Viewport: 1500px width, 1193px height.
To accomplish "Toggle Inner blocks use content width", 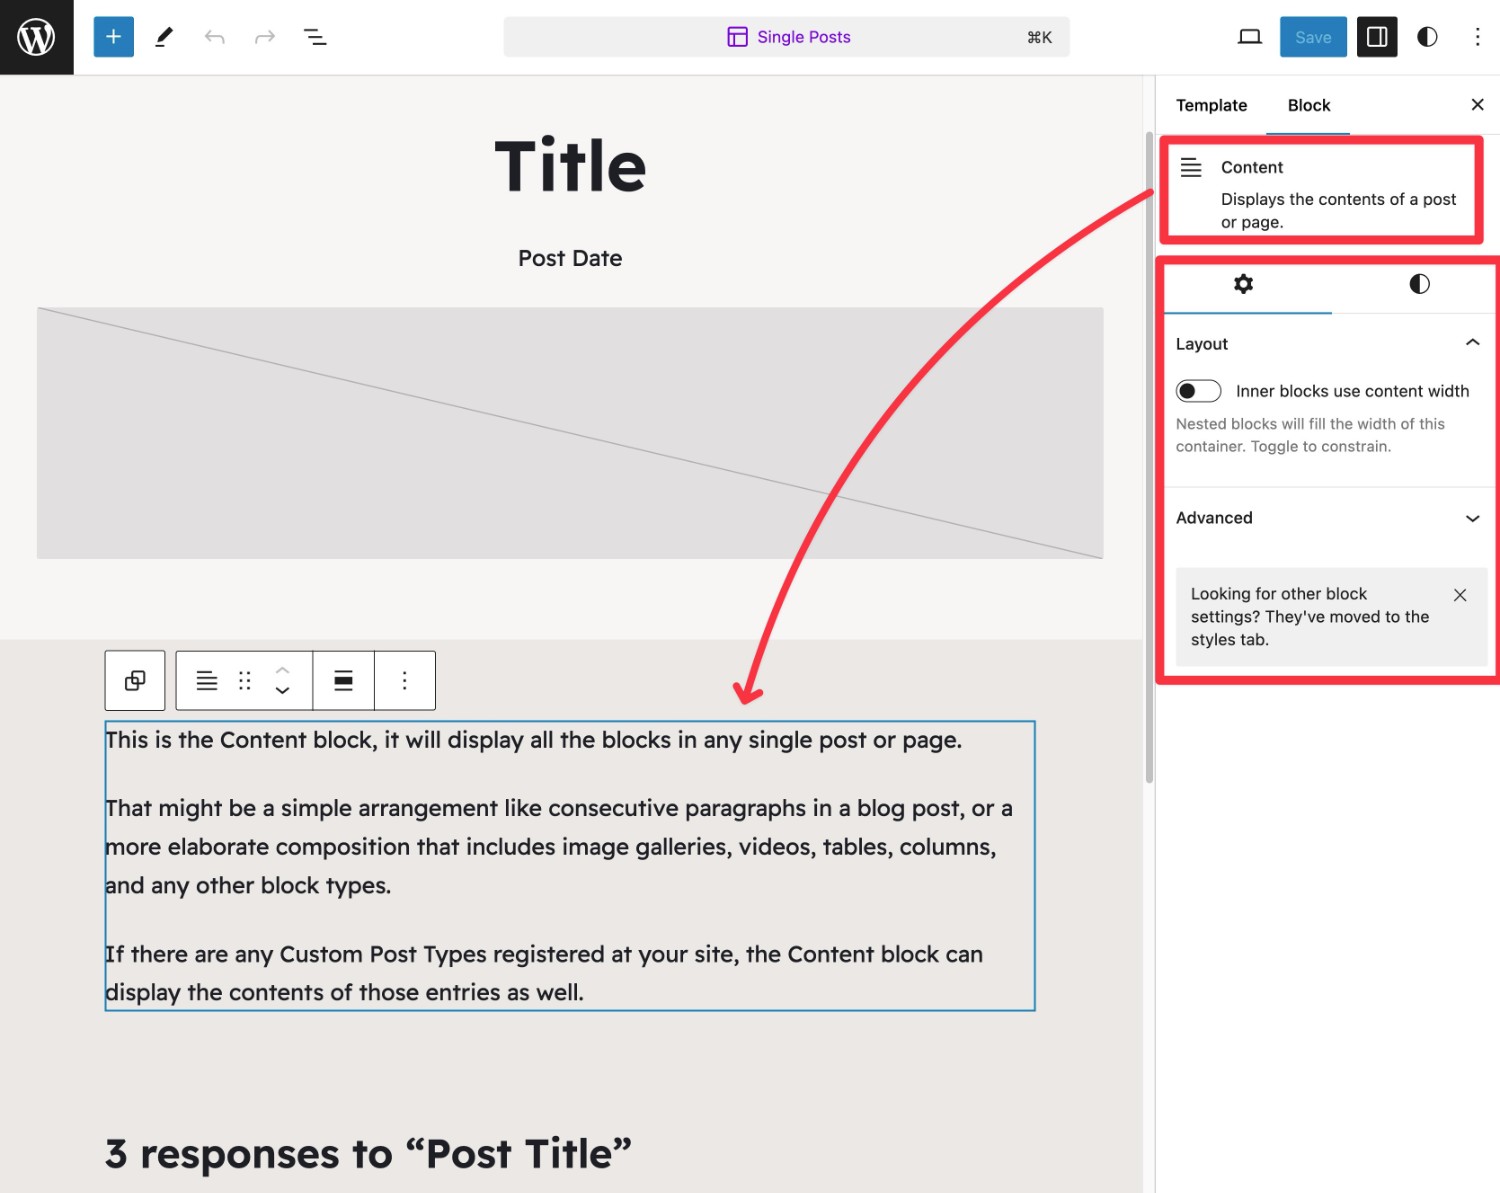I will coord(1198,391).
